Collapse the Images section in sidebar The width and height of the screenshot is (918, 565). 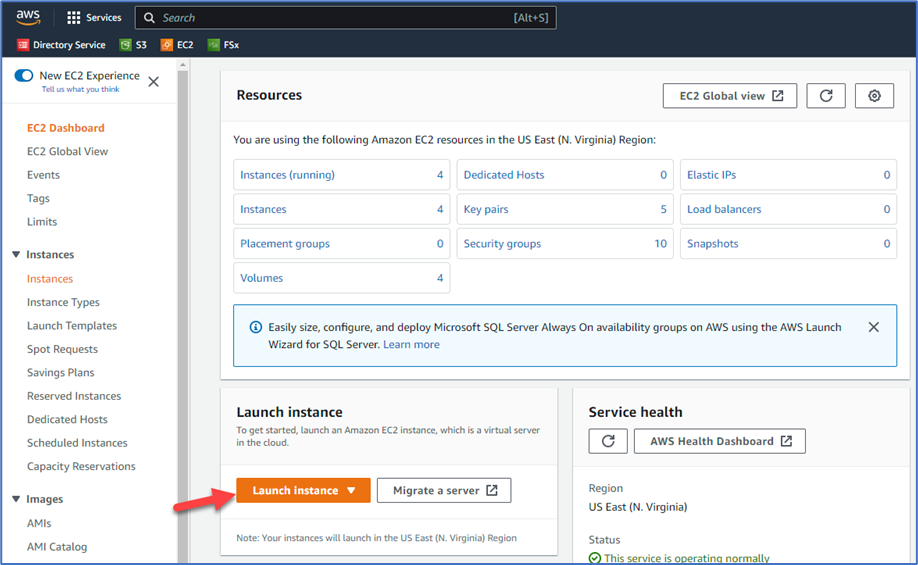(16, 499)
